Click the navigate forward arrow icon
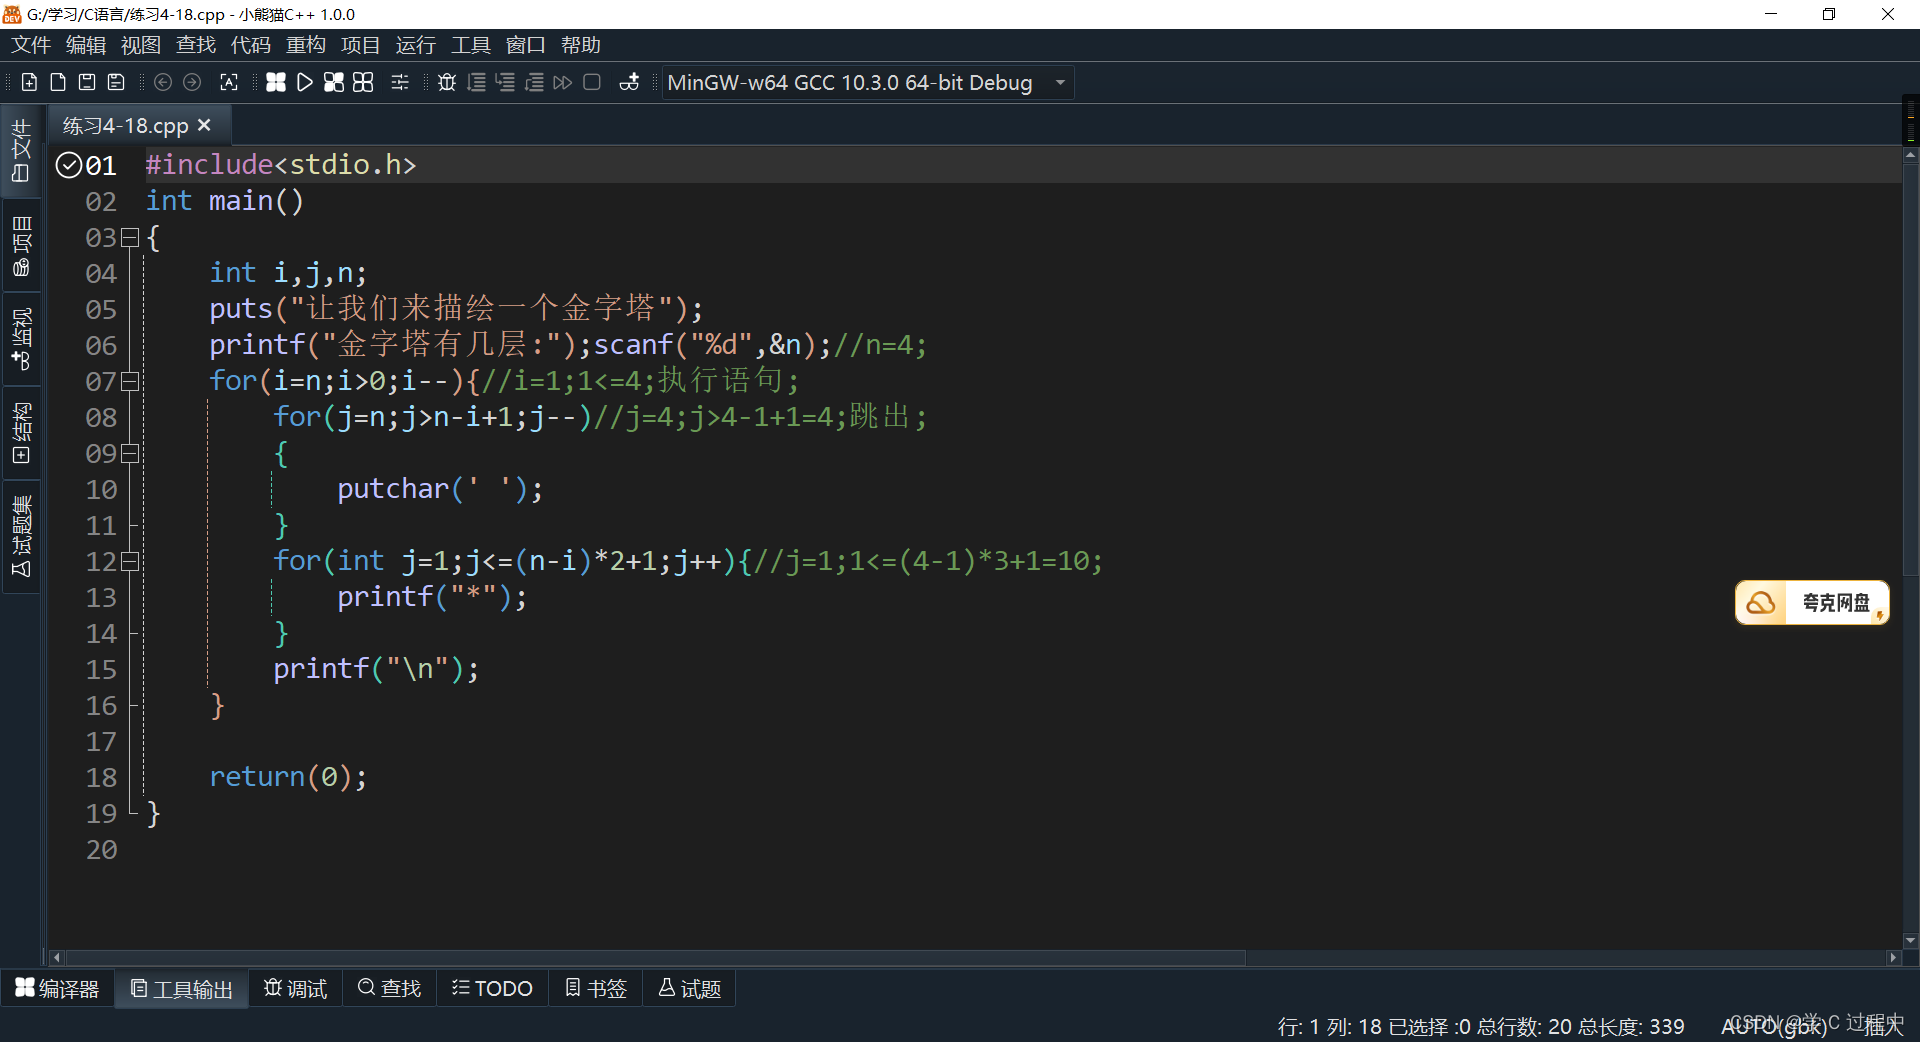Viewport: 1920px width, 1042px height. [192, 82]
